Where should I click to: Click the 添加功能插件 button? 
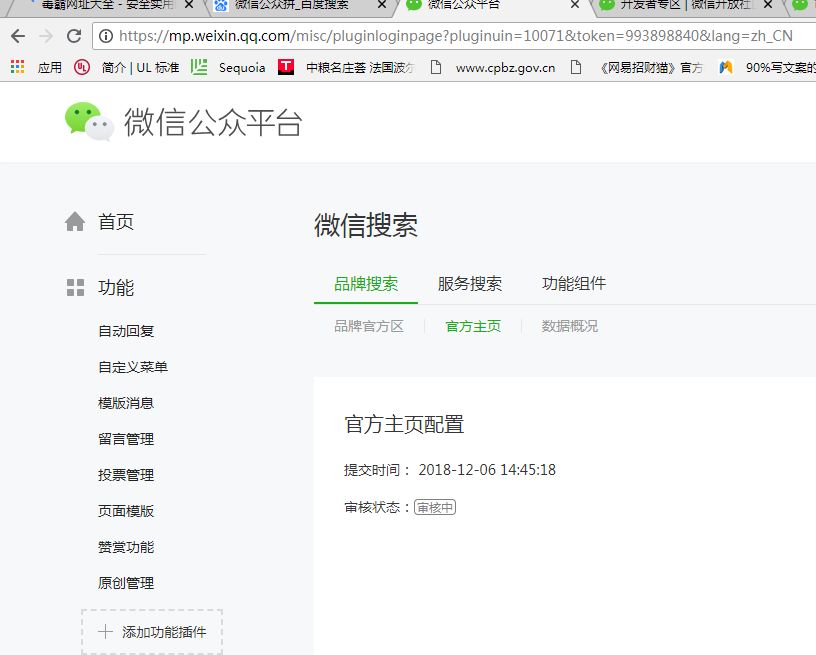(152, 632)
